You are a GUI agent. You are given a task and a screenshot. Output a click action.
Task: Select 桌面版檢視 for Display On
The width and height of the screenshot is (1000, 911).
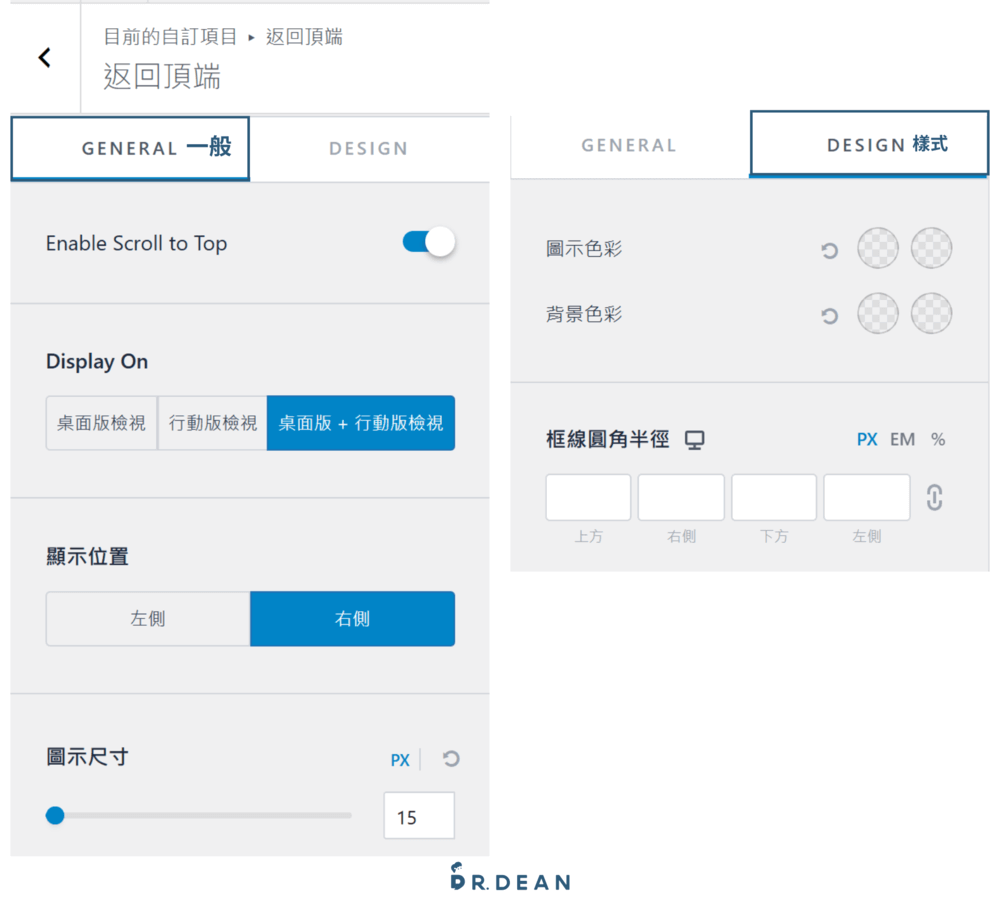(x=101, y=423)
